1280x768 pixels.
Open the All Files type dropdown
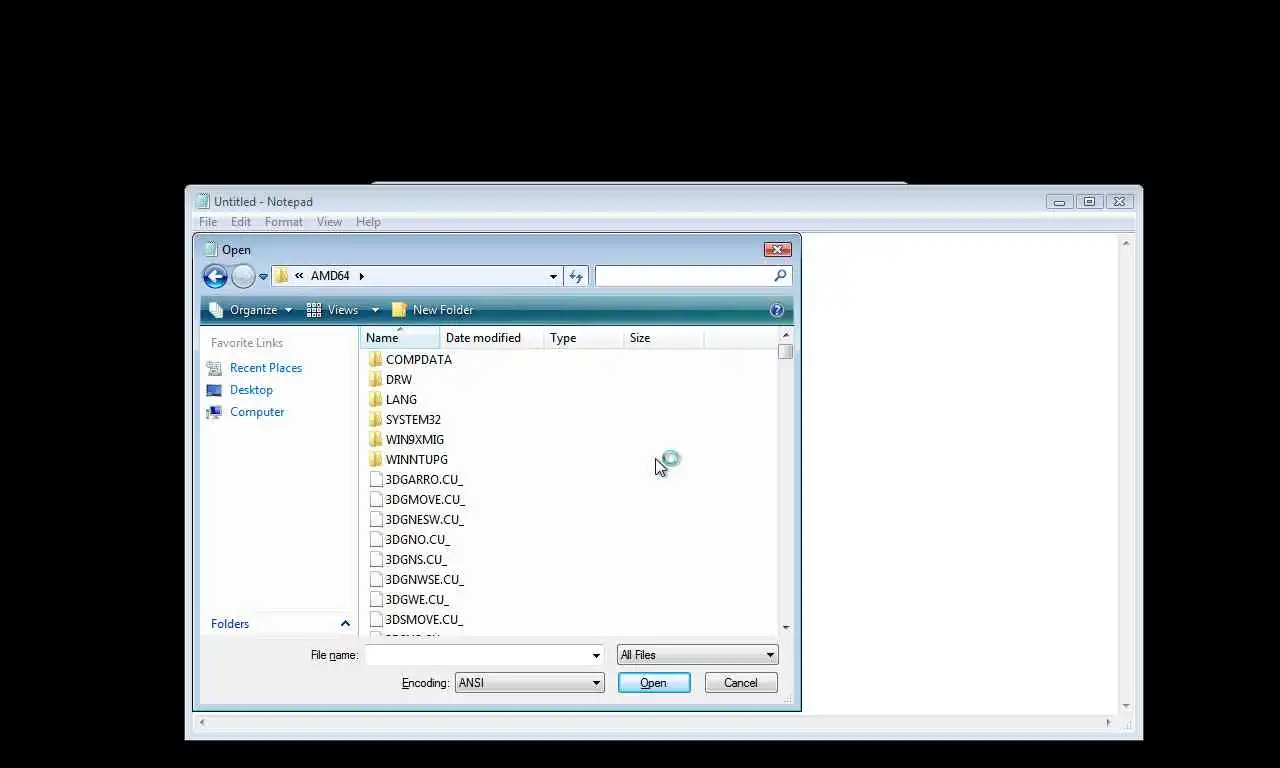697,655
